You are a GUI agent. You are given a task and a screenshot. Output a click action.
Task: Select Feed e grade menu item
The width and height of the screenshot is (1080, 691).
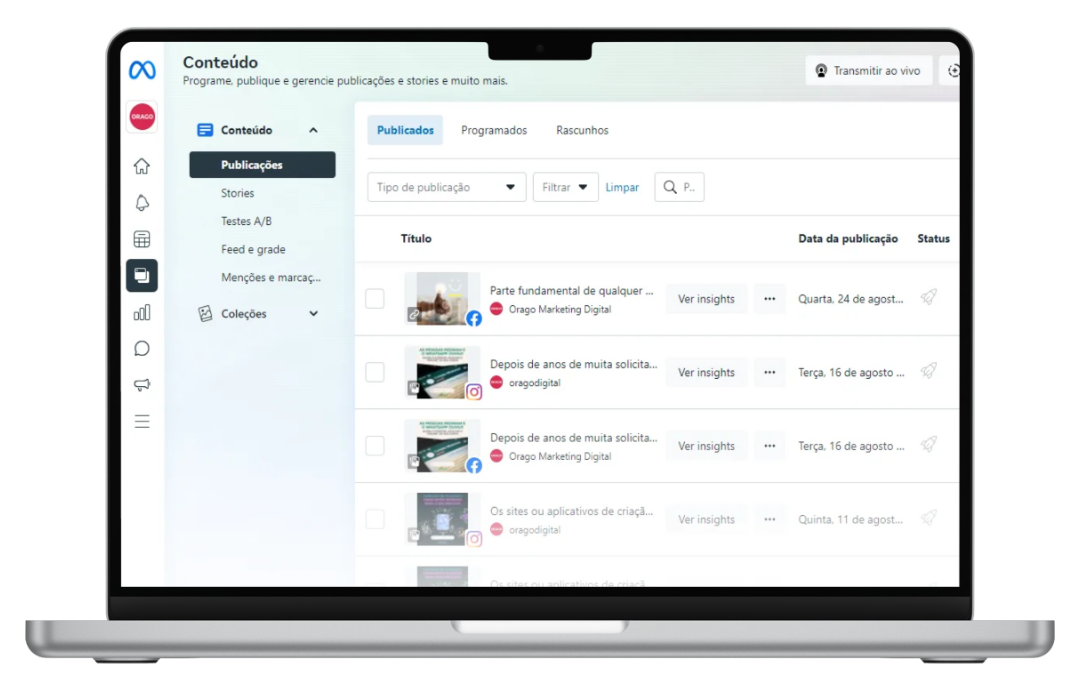(253, 249)
